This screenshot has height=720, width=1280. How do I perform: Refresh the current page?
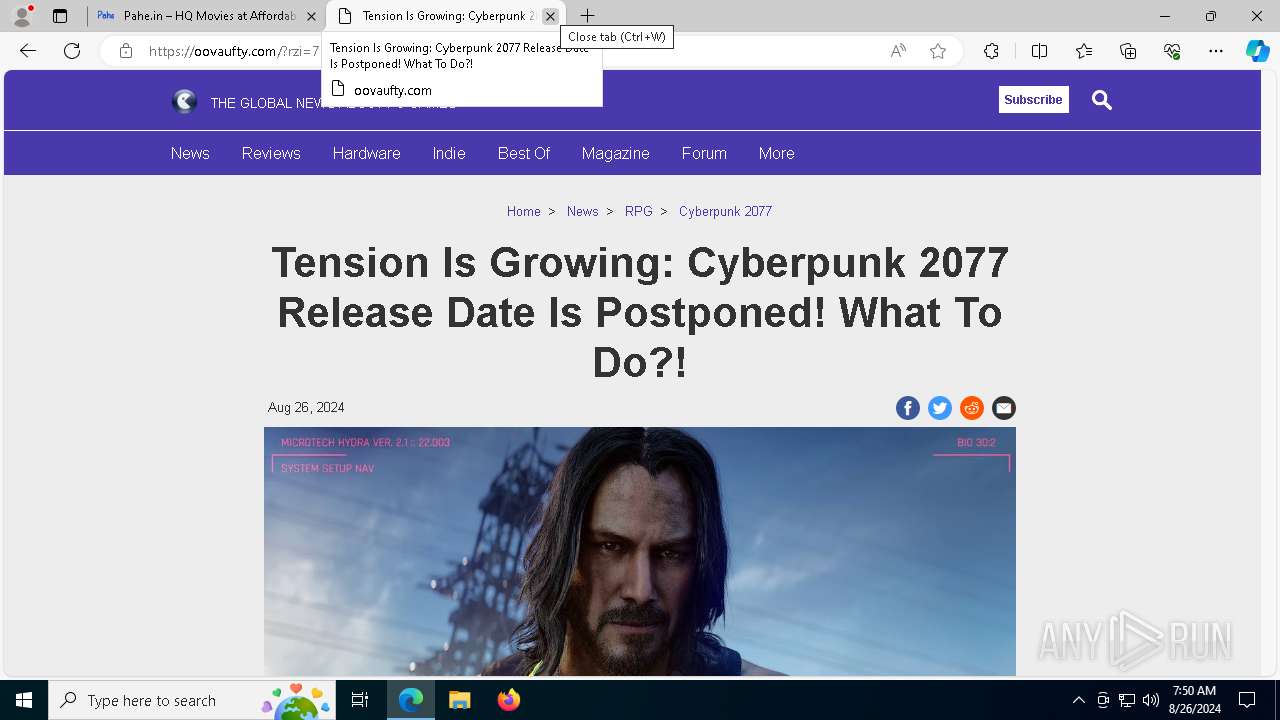[x=72, y=51]
